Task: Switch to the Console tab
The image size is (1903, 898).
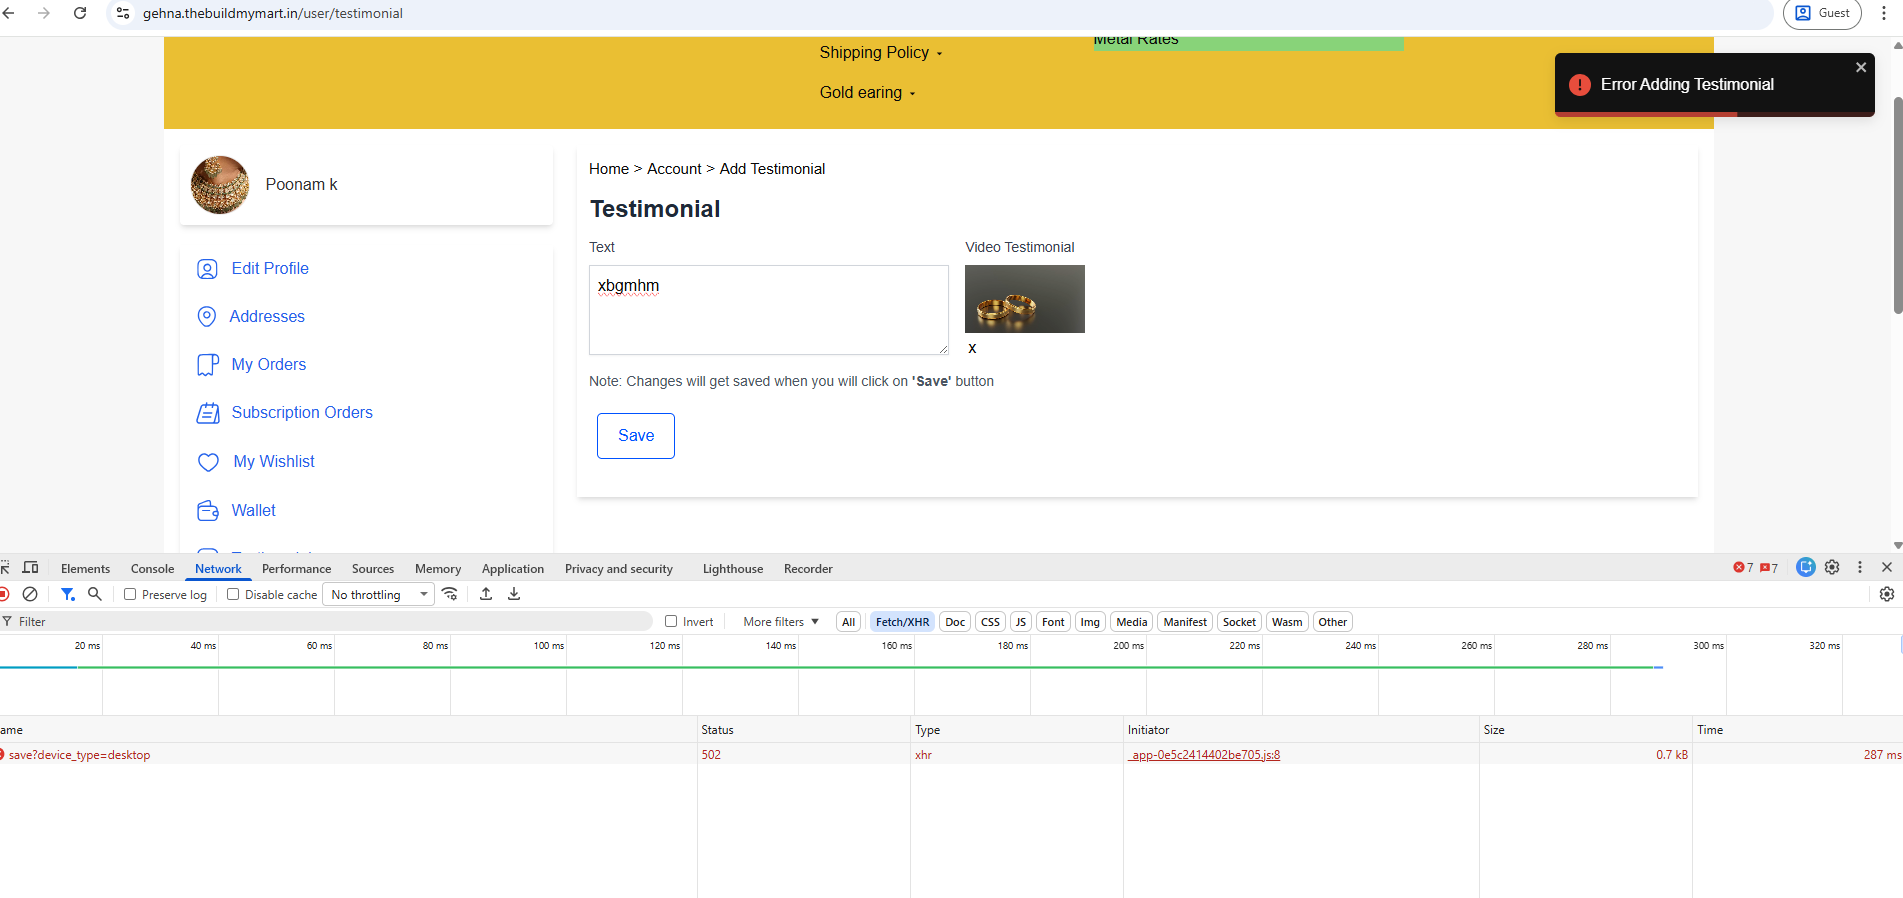Action: (152, 568)
